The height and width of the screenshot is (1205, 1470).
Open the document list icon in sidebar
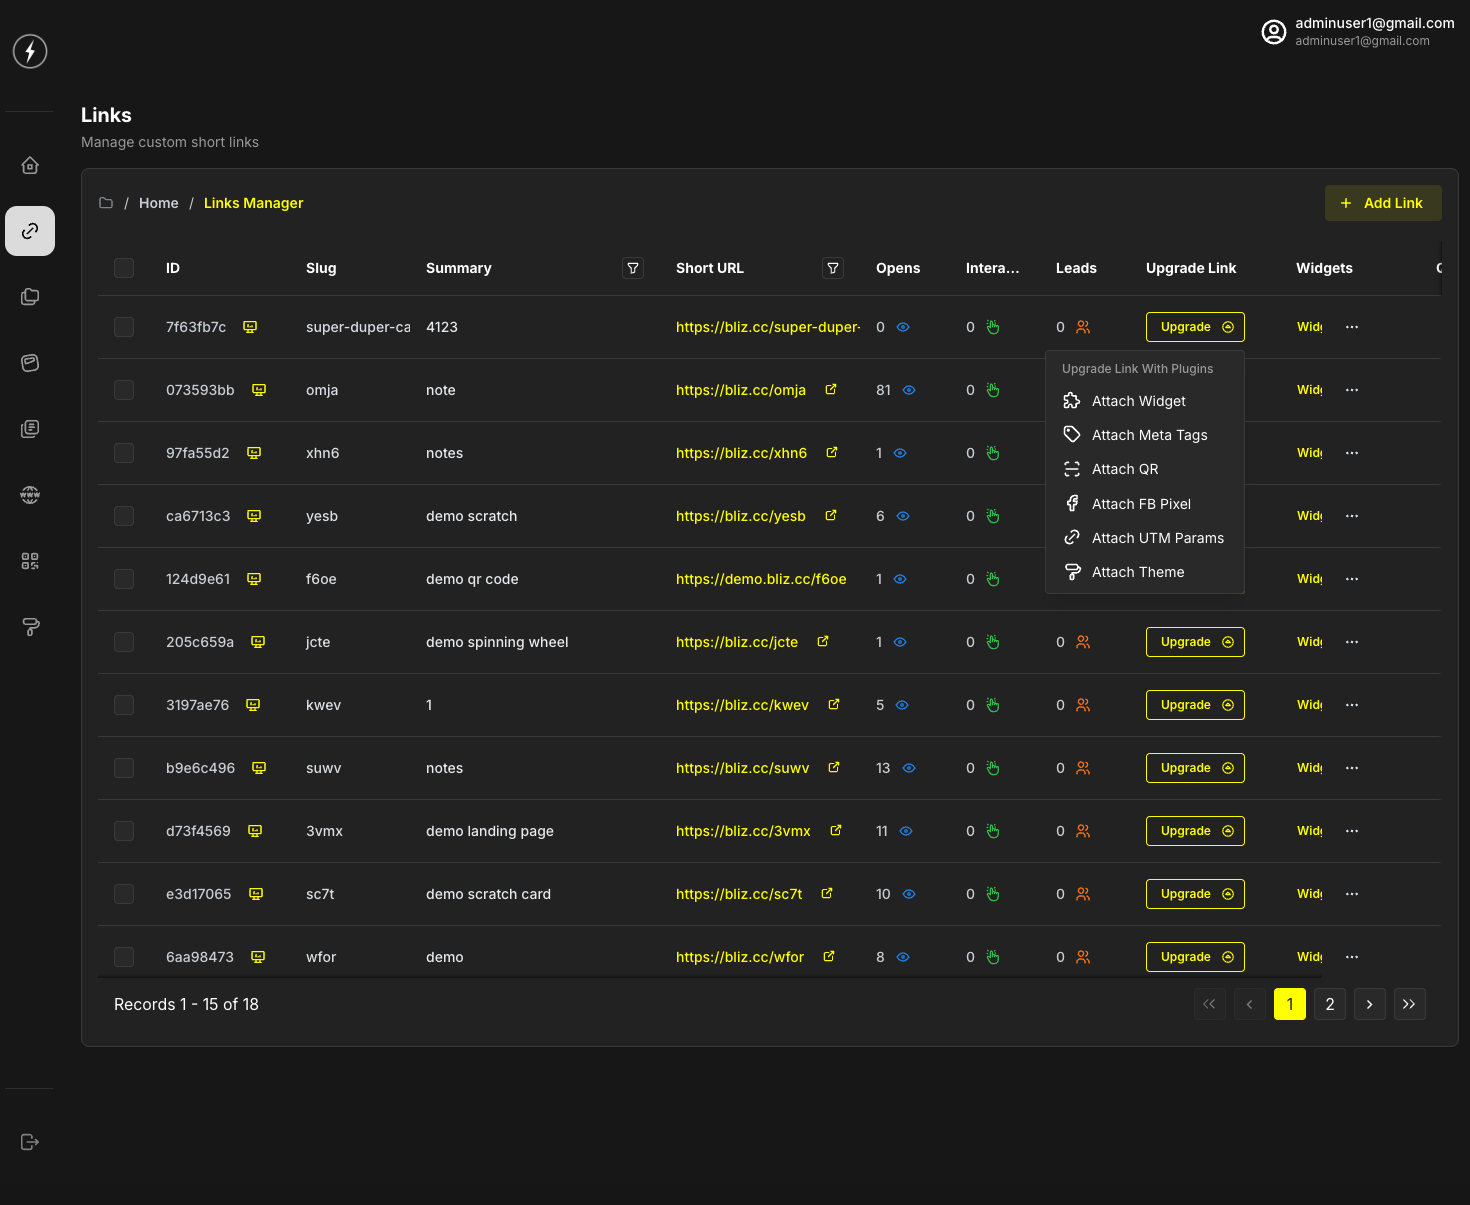[x=30, y=429]
